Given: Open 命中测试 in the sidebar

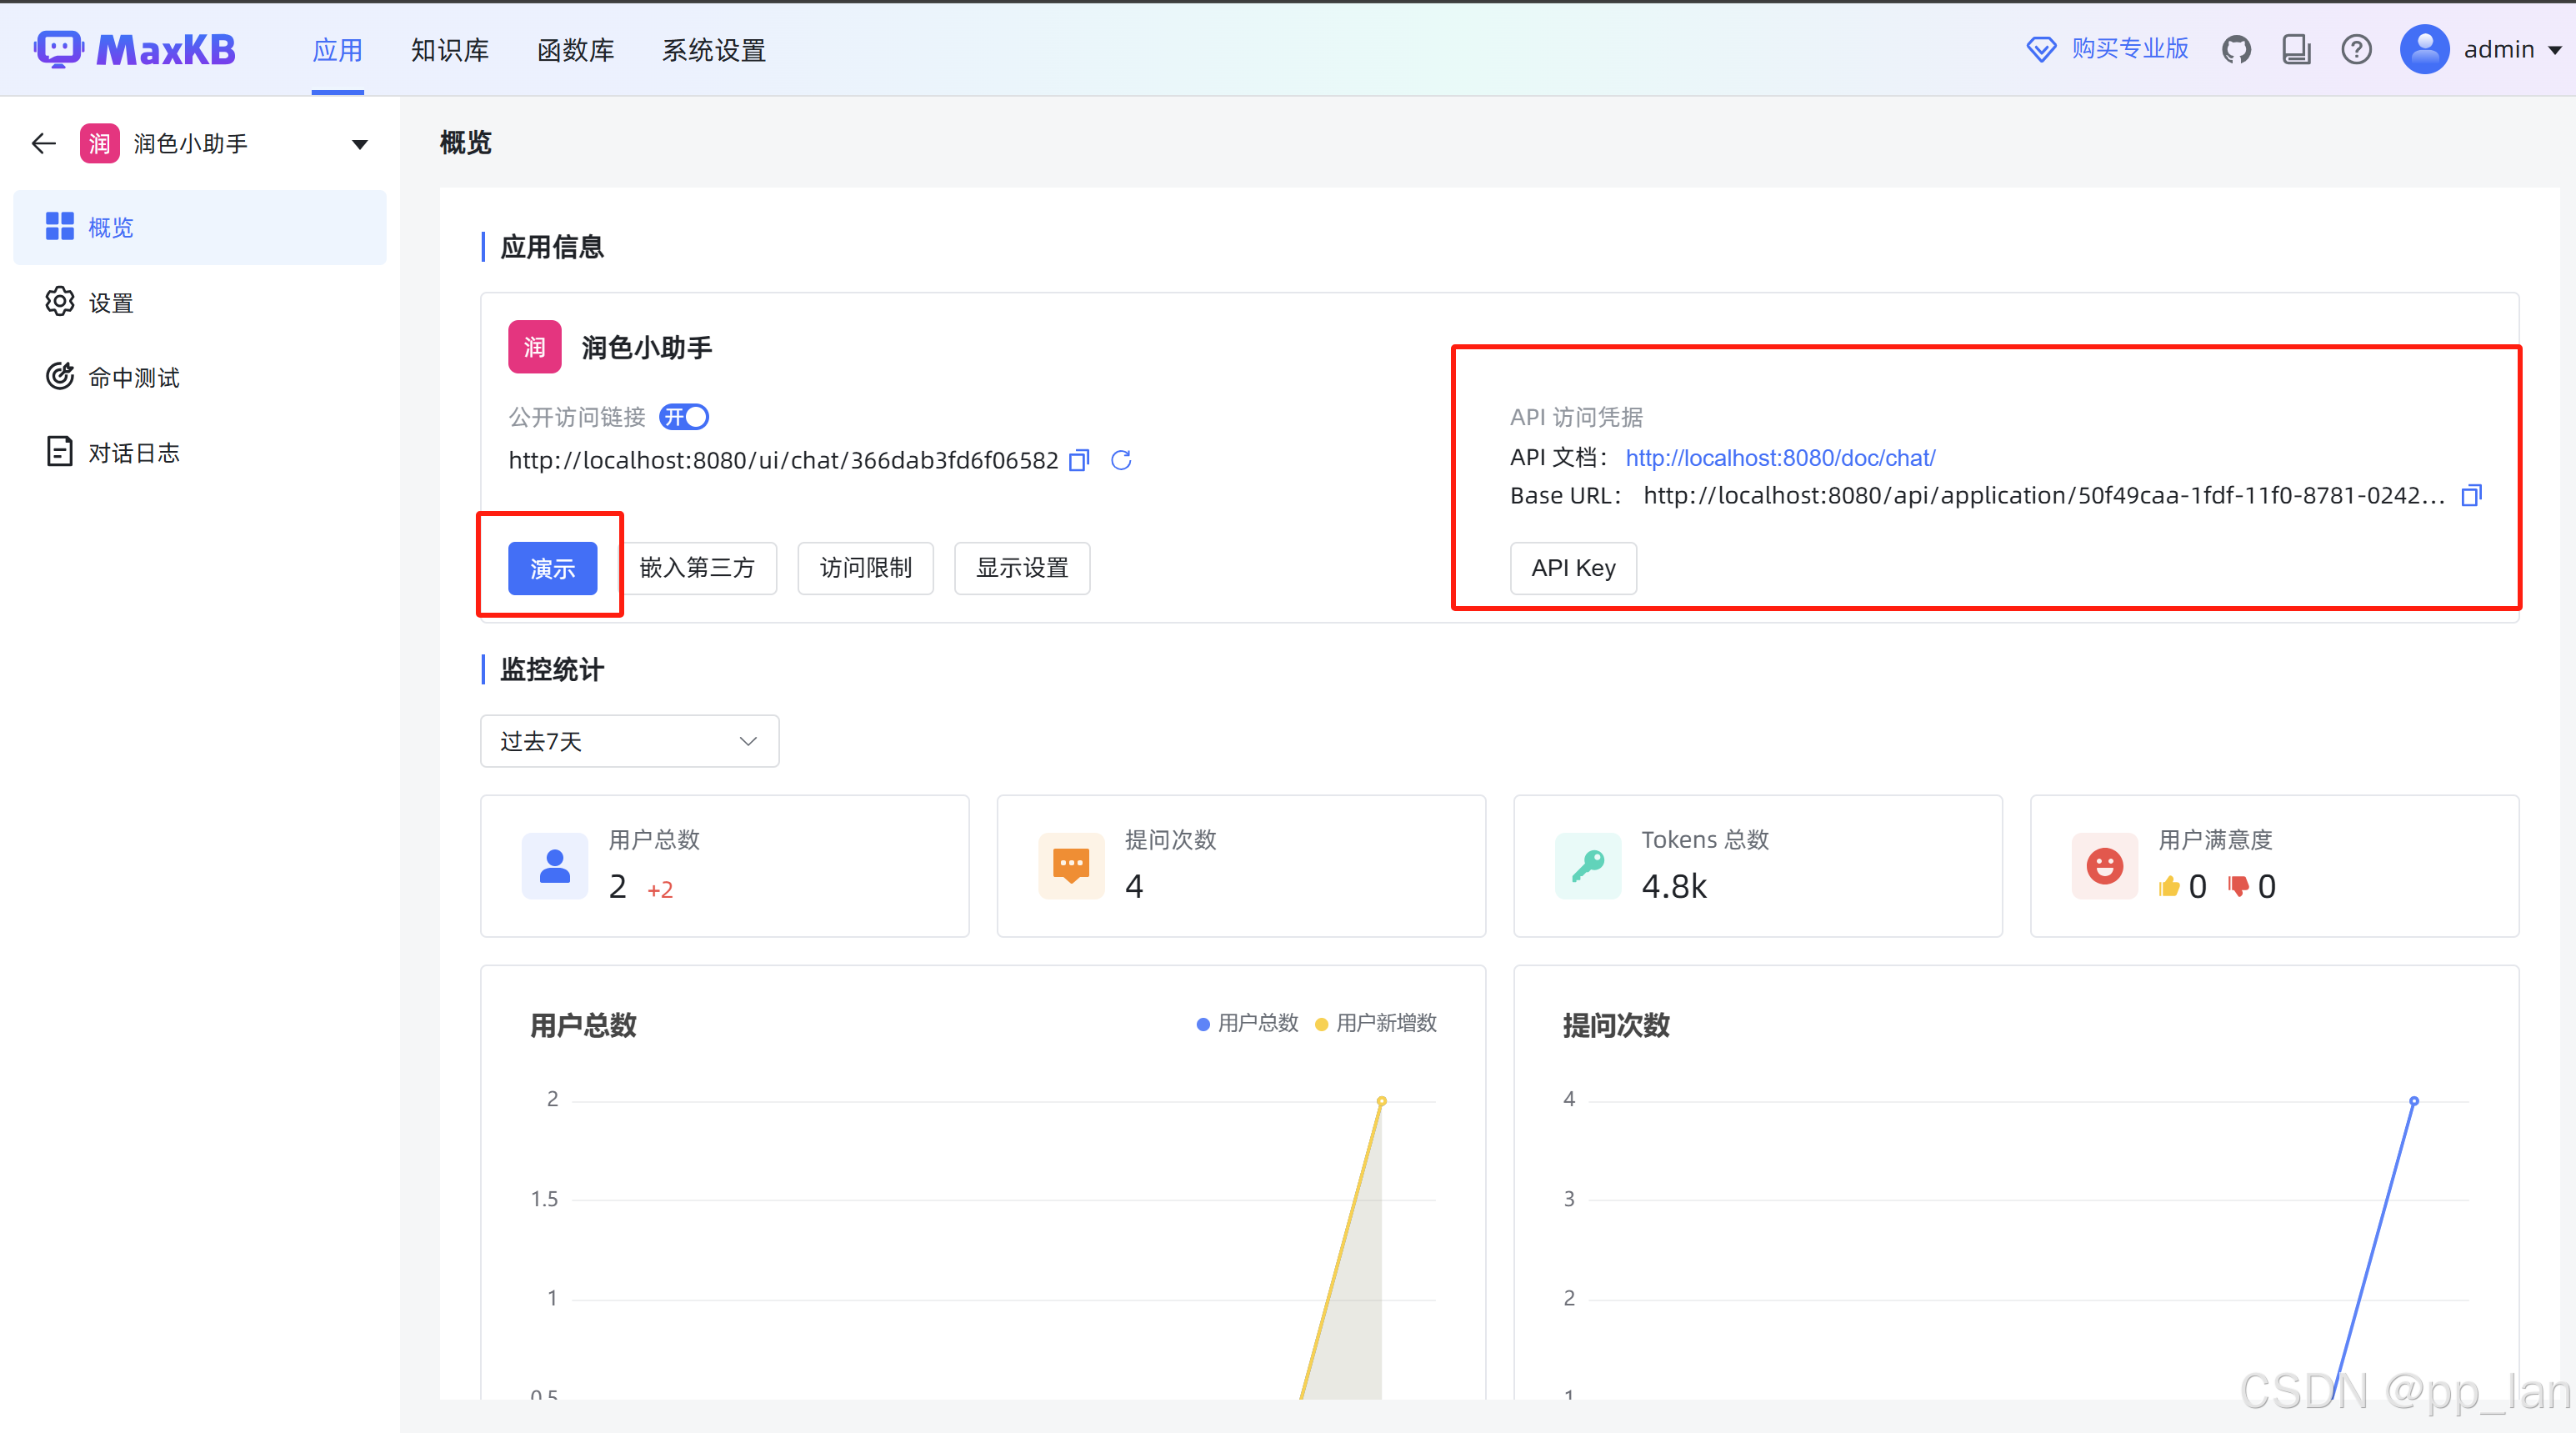Looking at the screenshot, I should [200, 377].
